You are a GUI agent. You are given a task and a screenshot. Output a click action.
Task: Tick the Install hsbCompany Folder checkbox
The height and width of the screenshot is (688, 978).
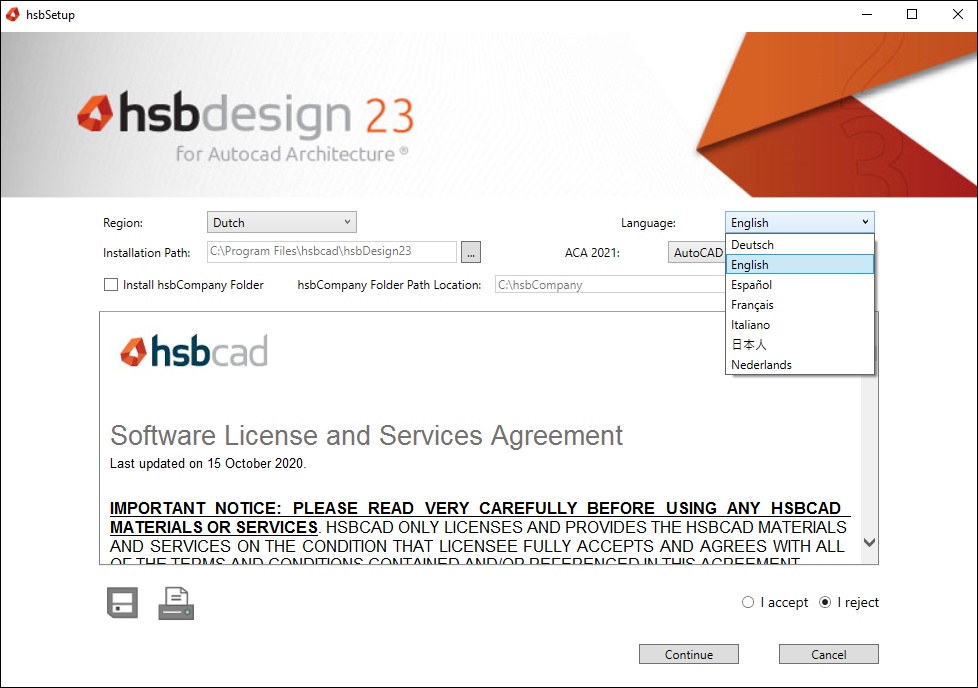[111, 284]
